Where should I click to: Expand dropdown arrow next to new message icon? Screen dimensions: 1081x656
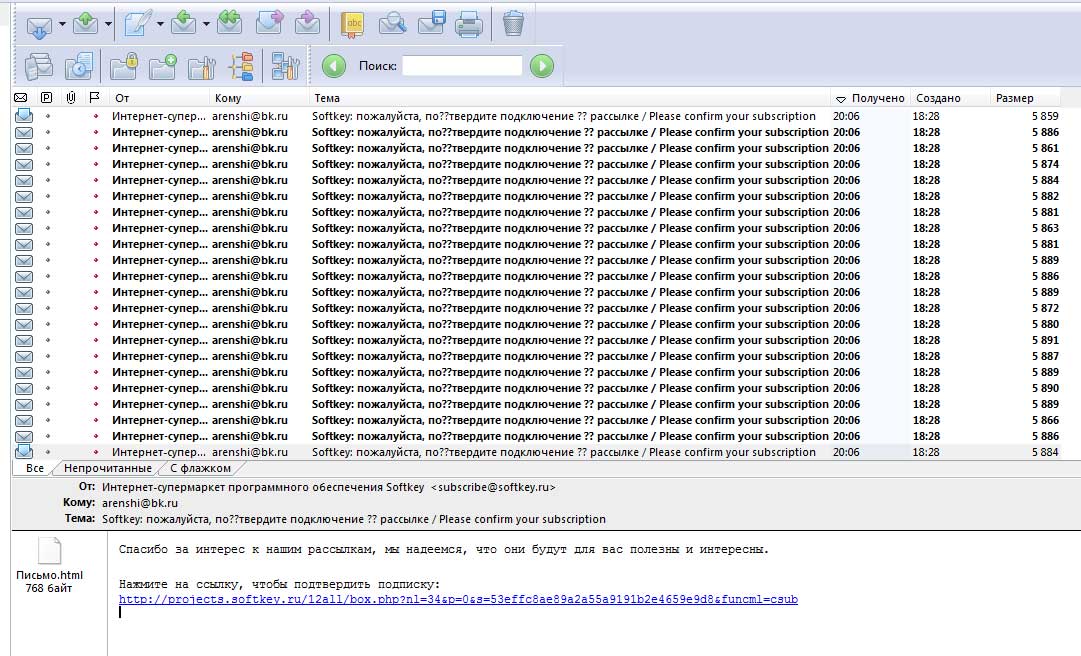(159, 24)
